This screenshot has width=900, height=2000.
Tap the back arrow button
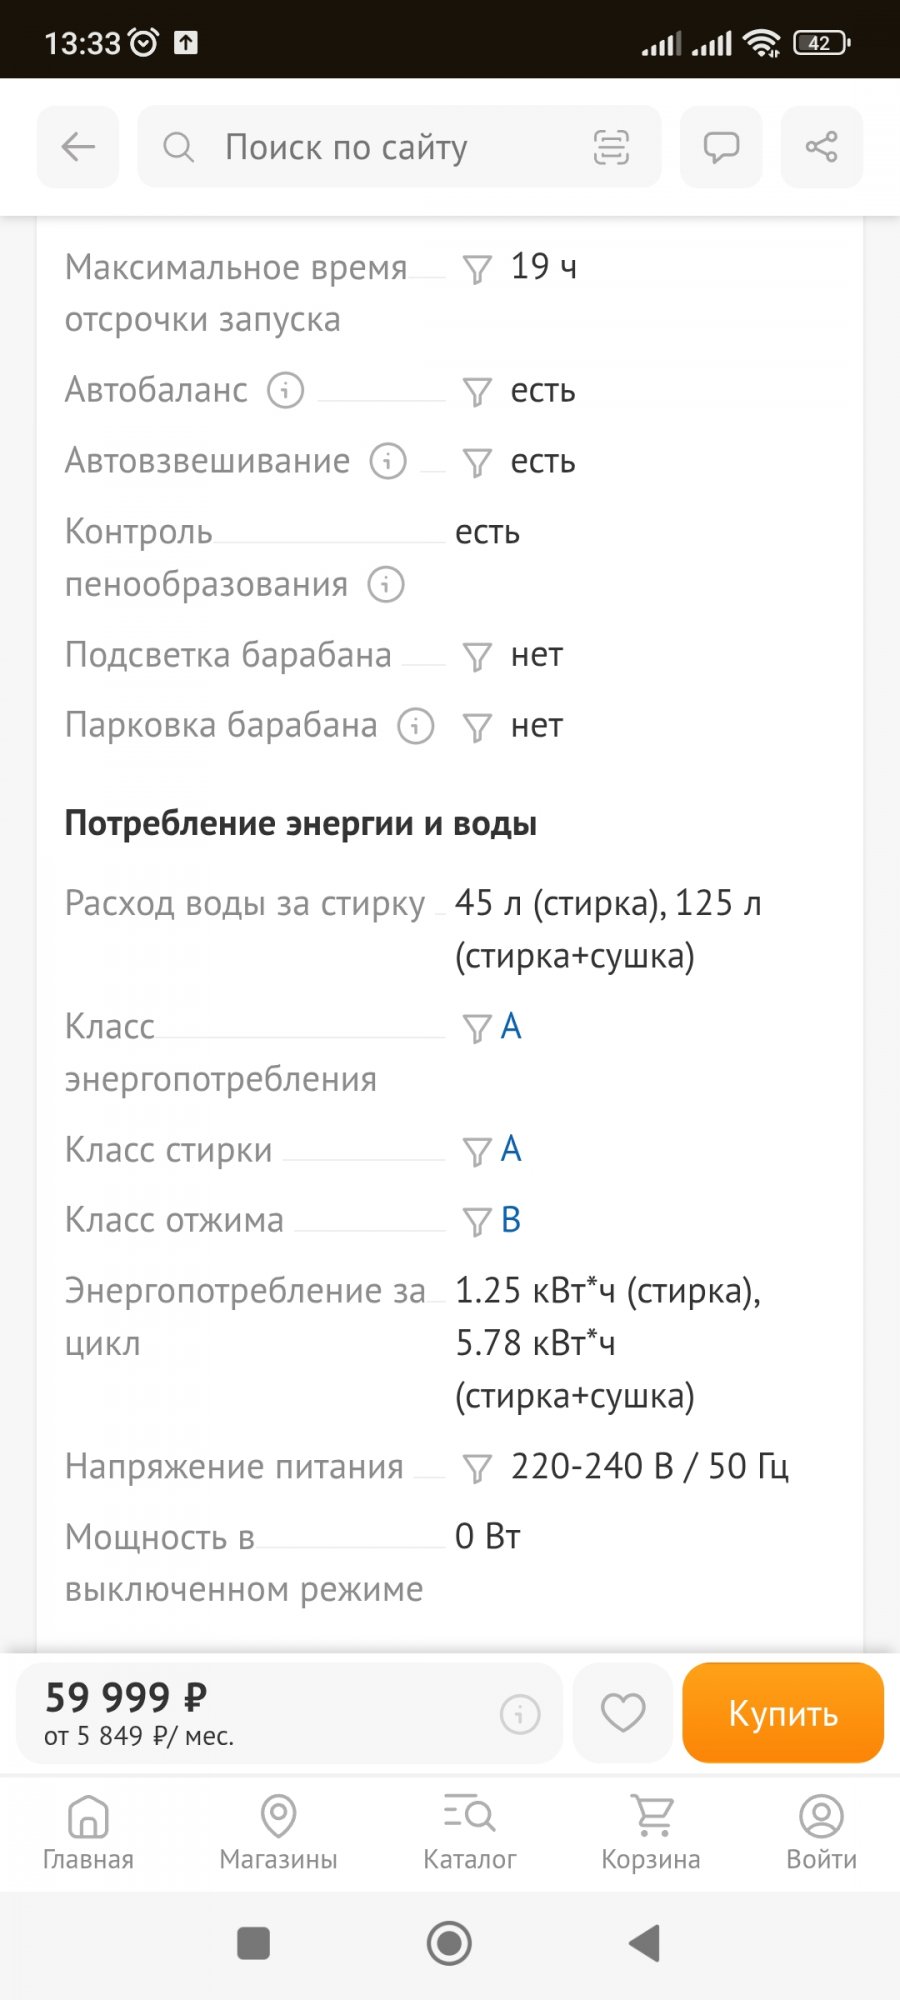pos(78,147)
